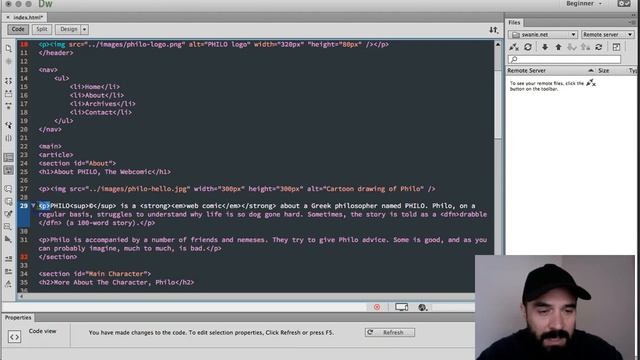Screen dimensions: 640x360
Task: Refresh the file list in the Files panel
Action: (528, 47)
